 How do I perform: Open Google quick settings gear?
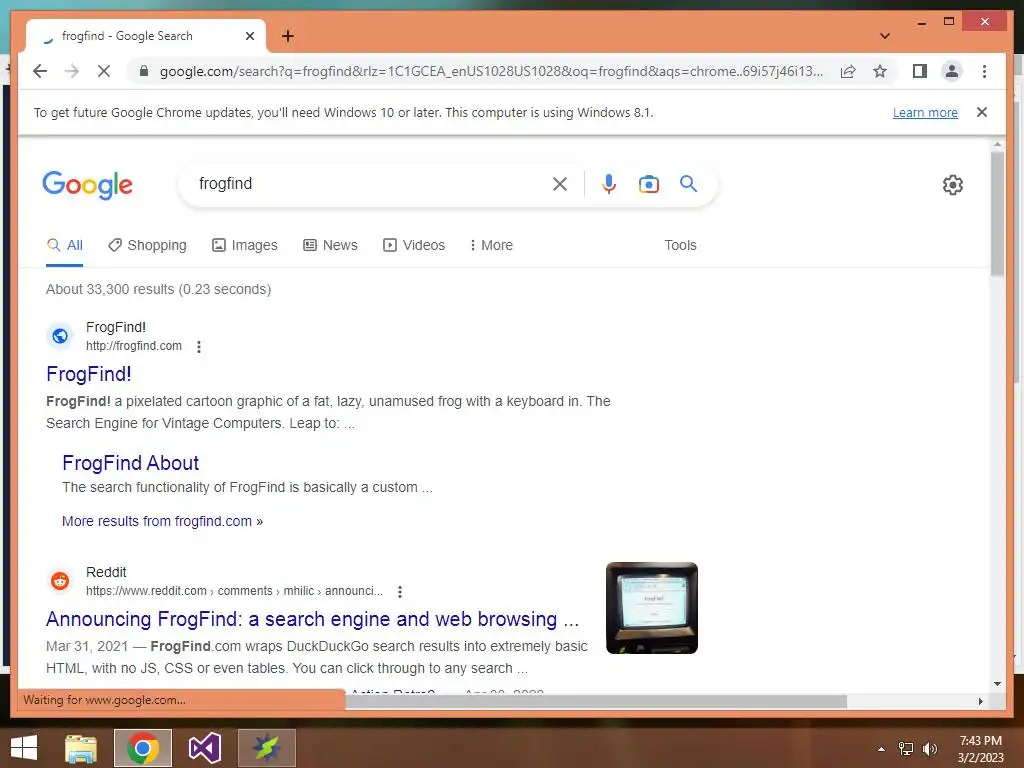[x=953, y=185]
